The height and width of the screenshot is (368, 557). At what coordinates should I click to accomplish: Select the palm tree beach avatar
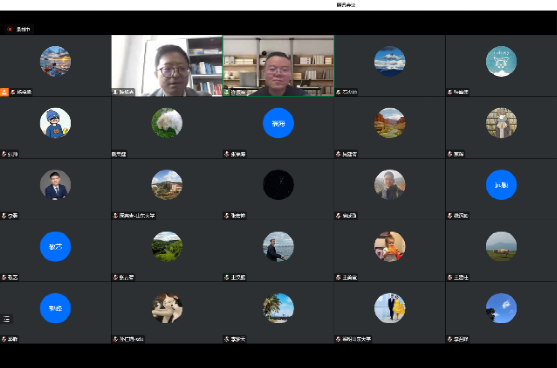point(278,308)
